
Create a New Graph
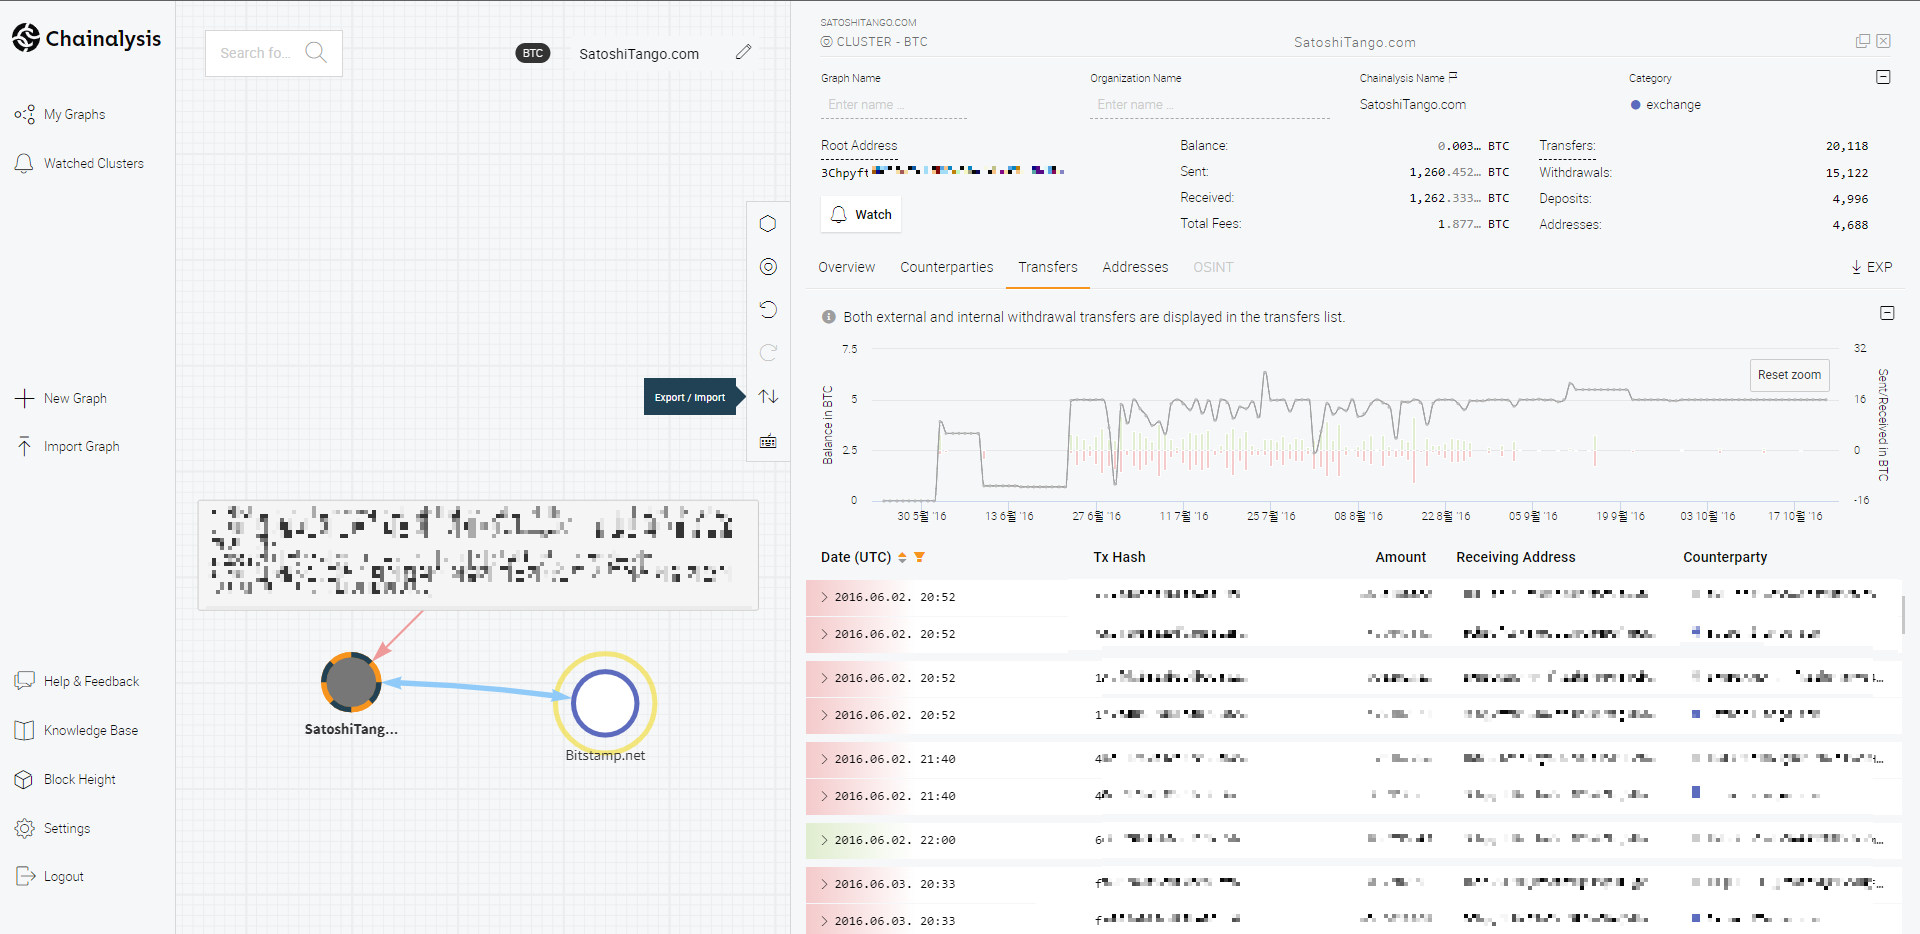[61, 398]
